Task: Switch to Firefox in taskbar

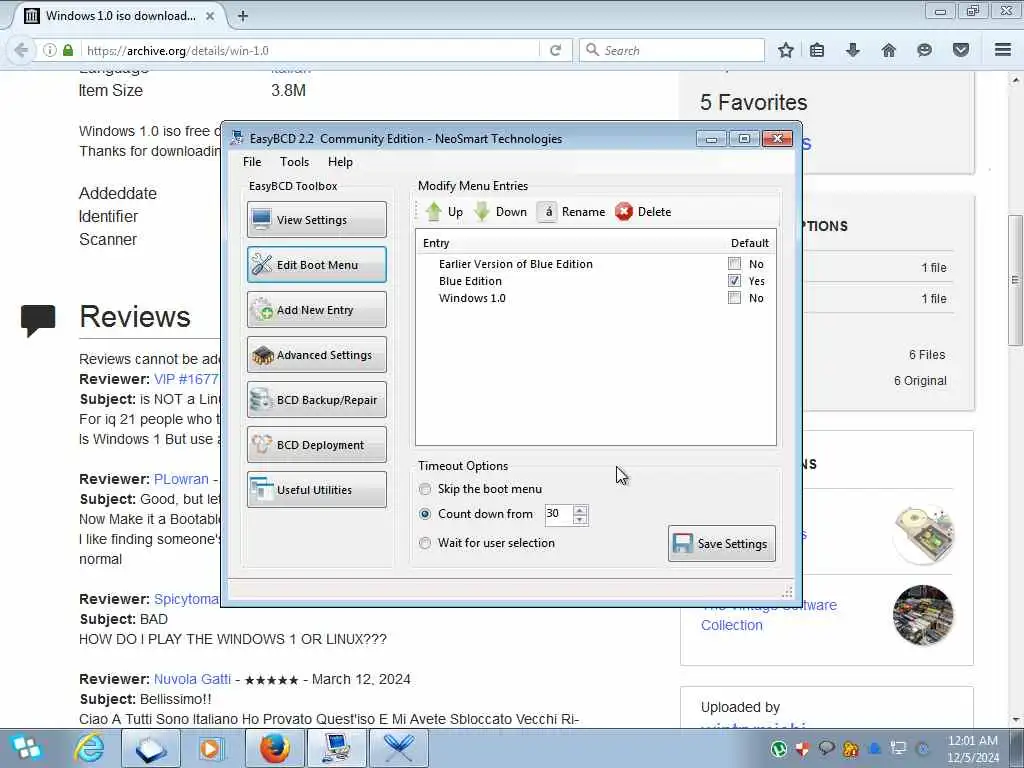Action: pyautogui.click(x=275, y=748)
